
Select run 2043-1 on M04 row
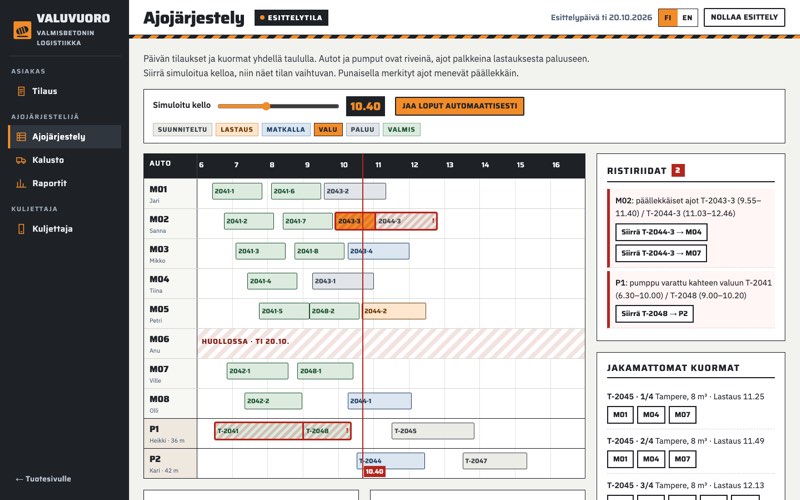point(343,281)
